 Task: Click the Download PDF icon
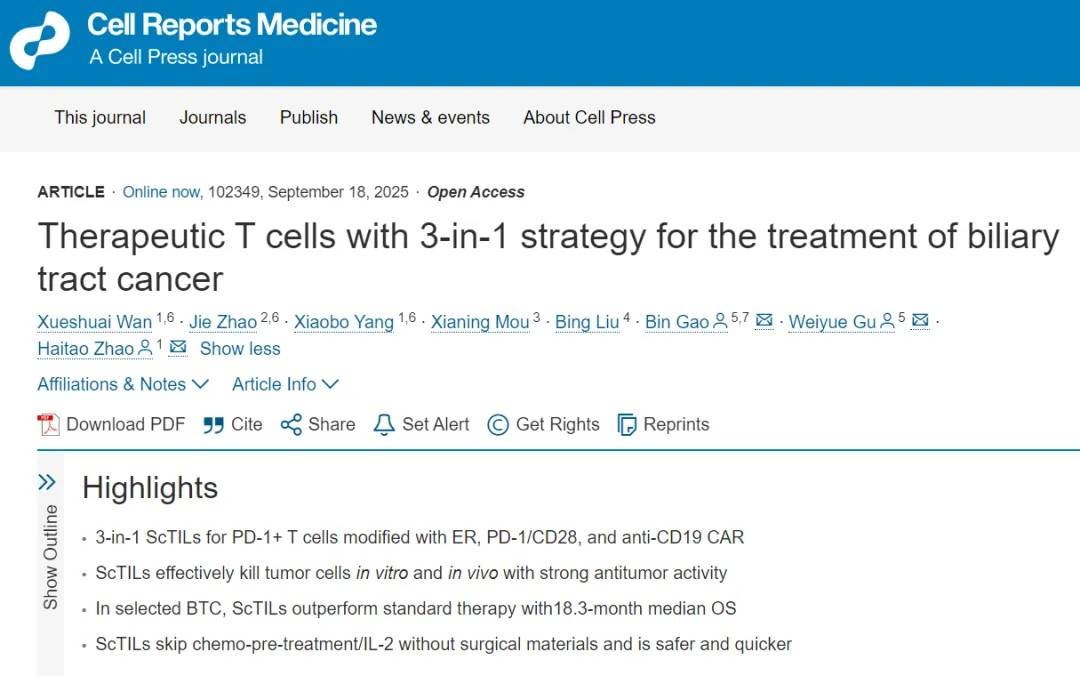click(x=49, y=425)
